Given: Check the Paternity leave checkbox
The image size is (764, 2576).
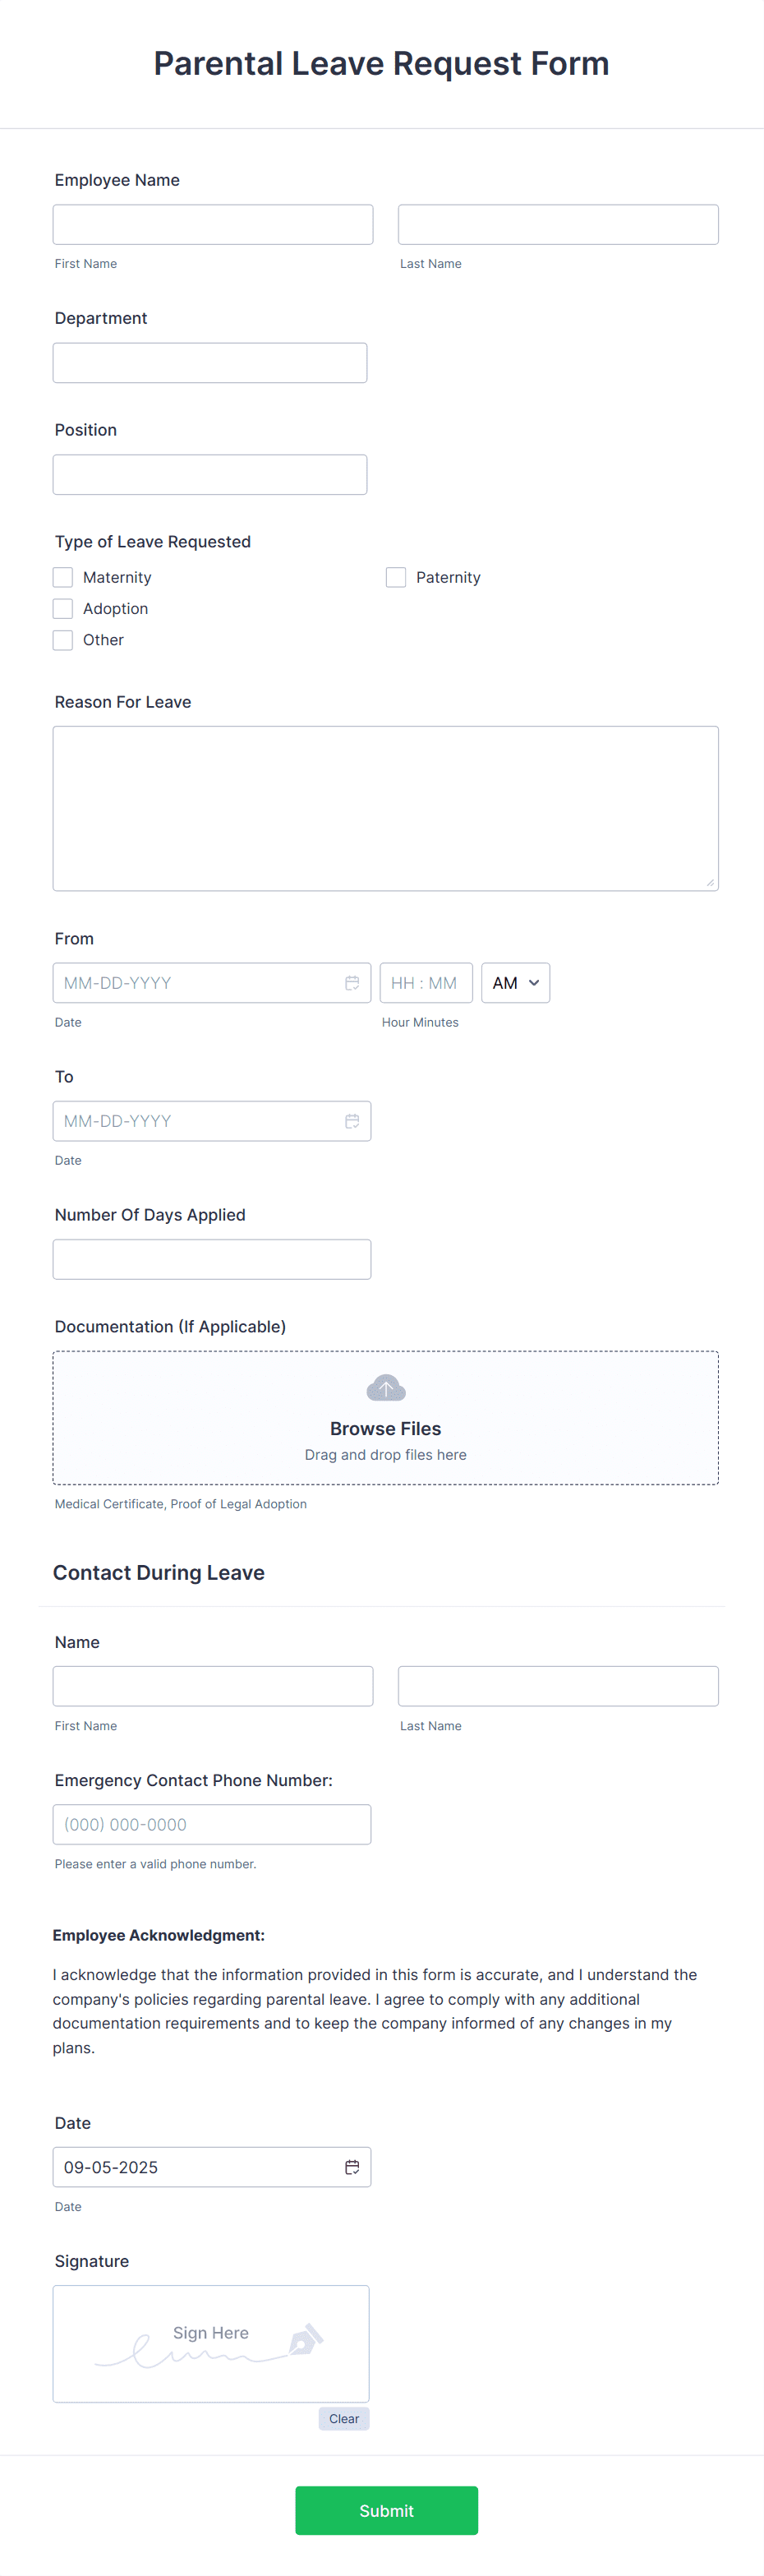Looking at the screenshot, I should 395,577.
